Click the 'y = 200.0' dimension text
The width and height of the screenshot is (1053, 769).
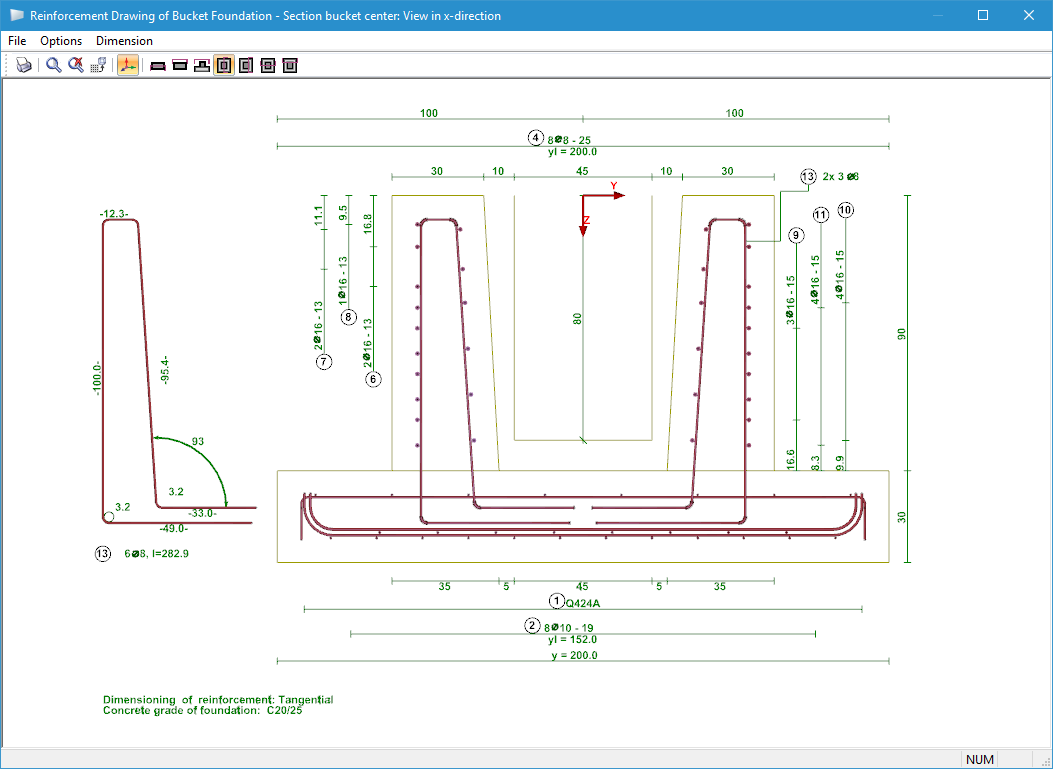click(574, 655)
